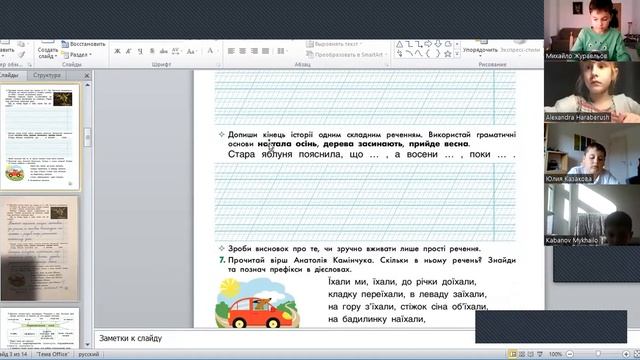
Task: Open the Раздел dropdown
Action: 77,54
